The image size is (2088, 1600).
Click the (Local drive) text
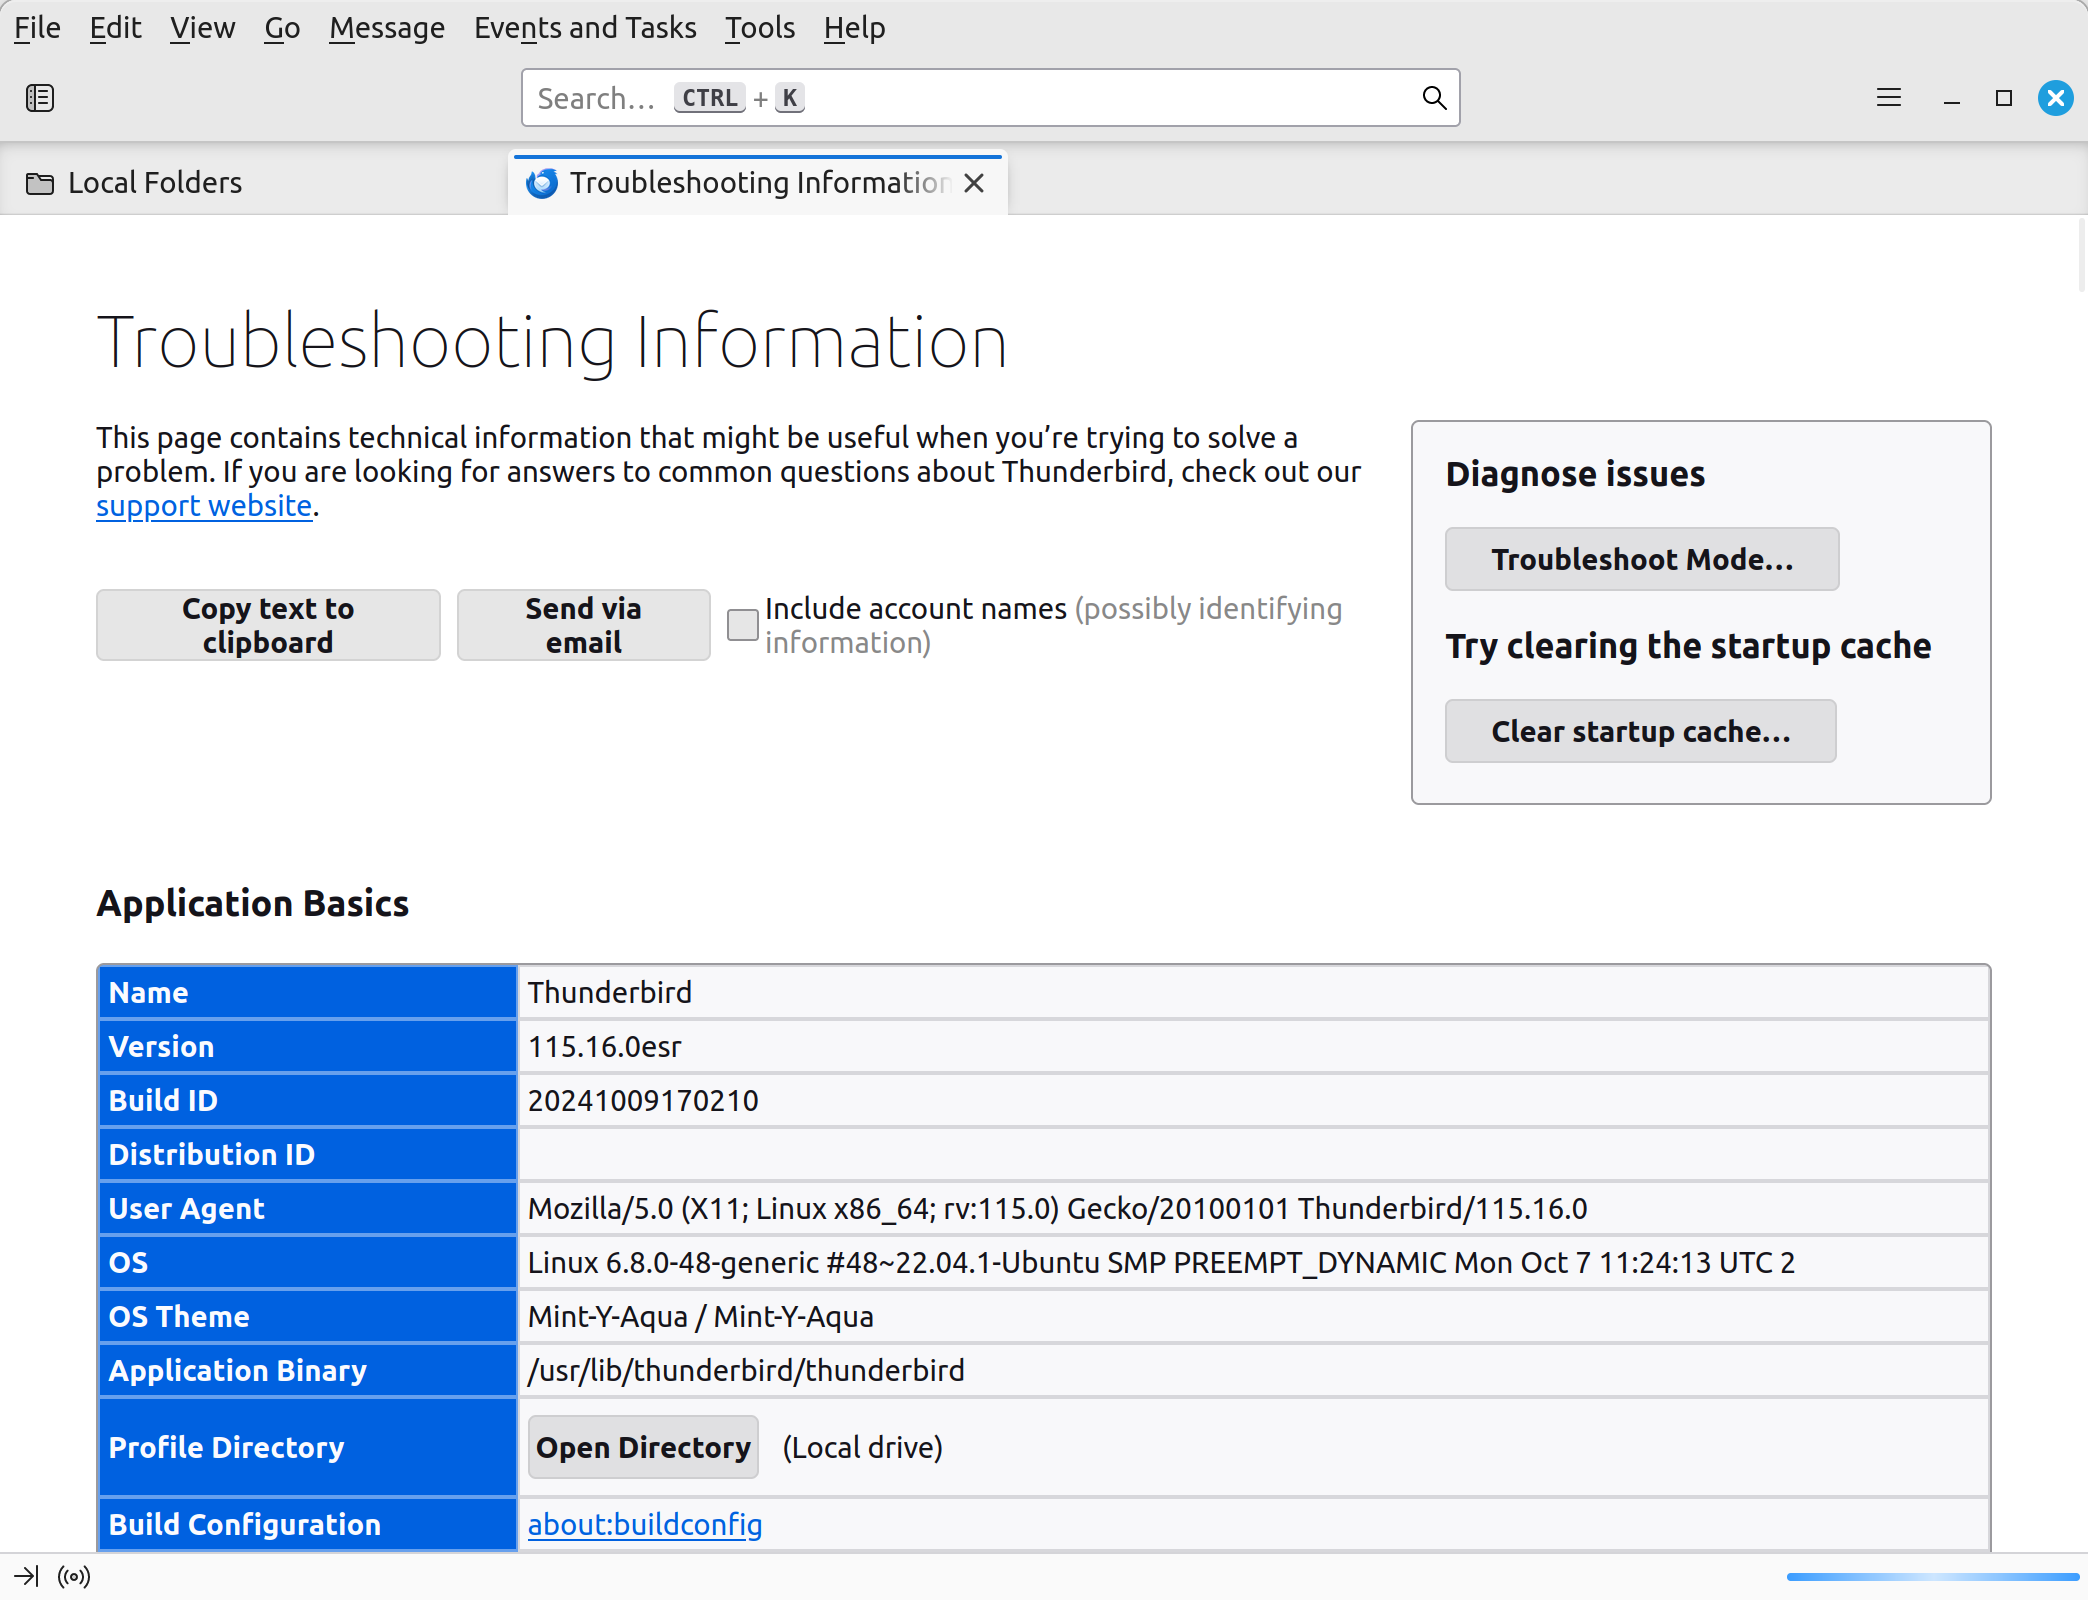862,1447
